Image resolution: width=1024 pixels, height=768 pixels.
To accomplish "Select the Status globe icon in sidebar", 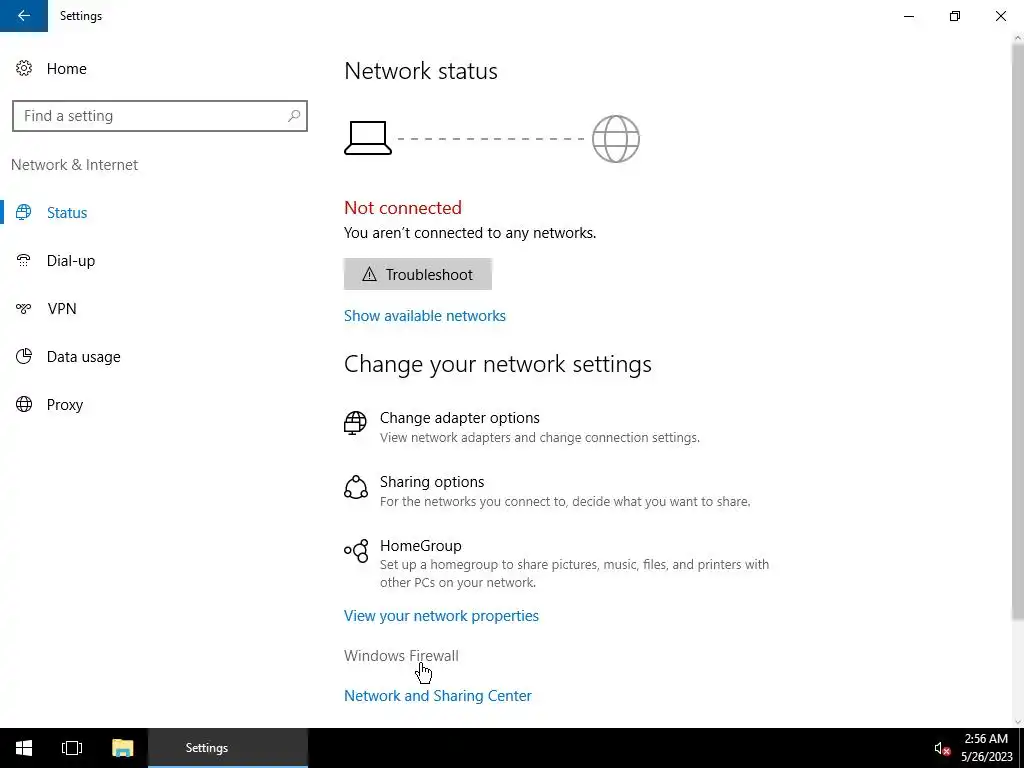I will (24, 212).
